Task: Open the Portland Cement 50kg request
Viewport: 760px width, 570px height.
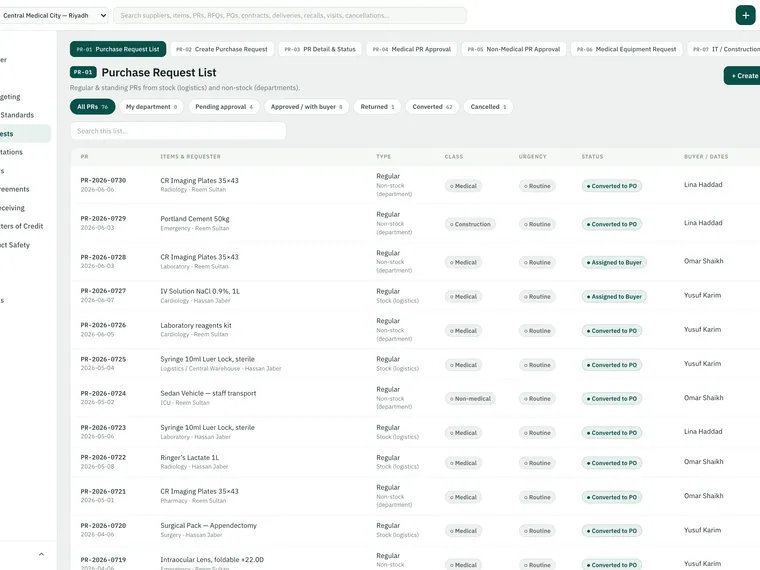Action: pyautogui.click(x=195, y=219)
